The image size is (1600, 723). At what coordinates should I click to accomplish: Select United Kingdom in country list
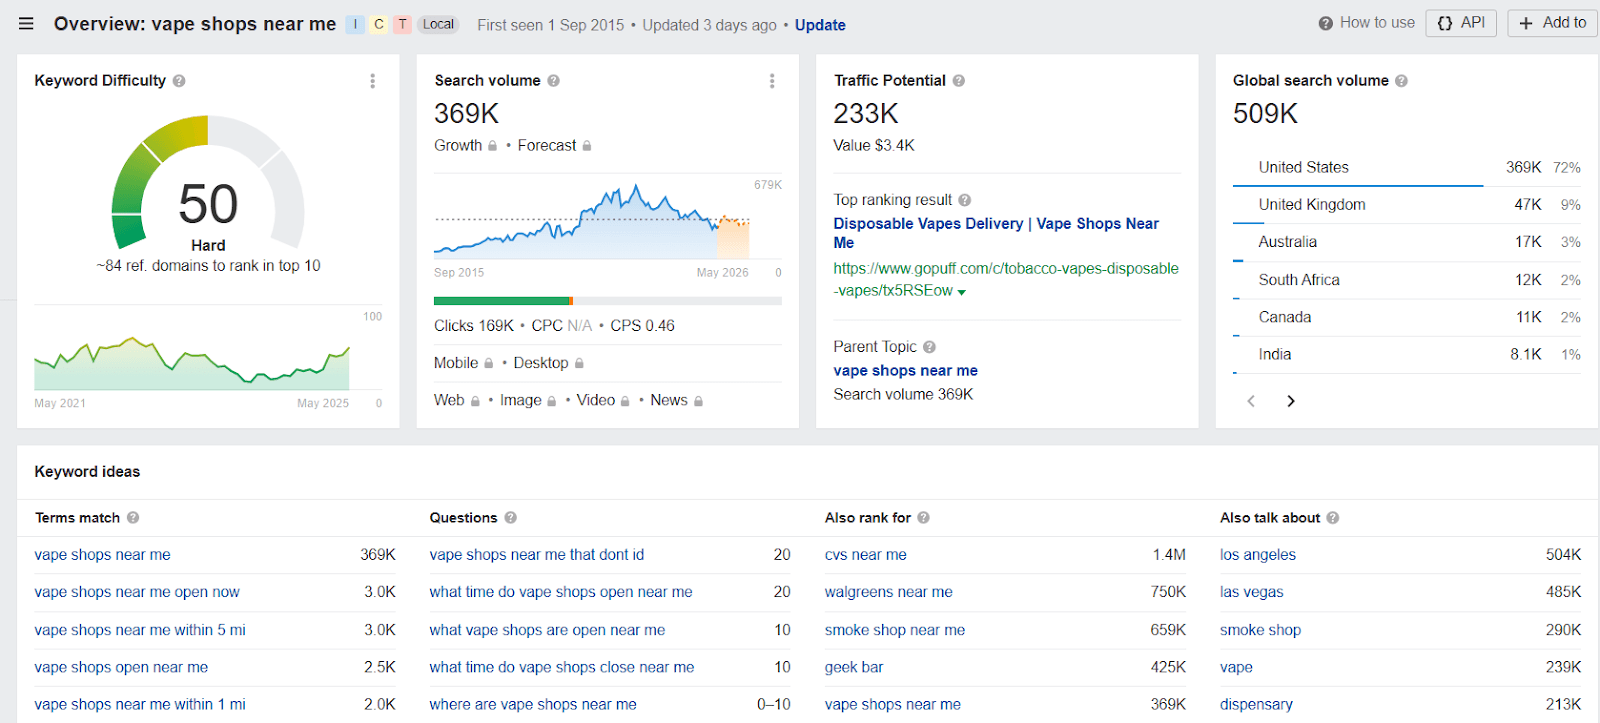[x=1311, y=205]
